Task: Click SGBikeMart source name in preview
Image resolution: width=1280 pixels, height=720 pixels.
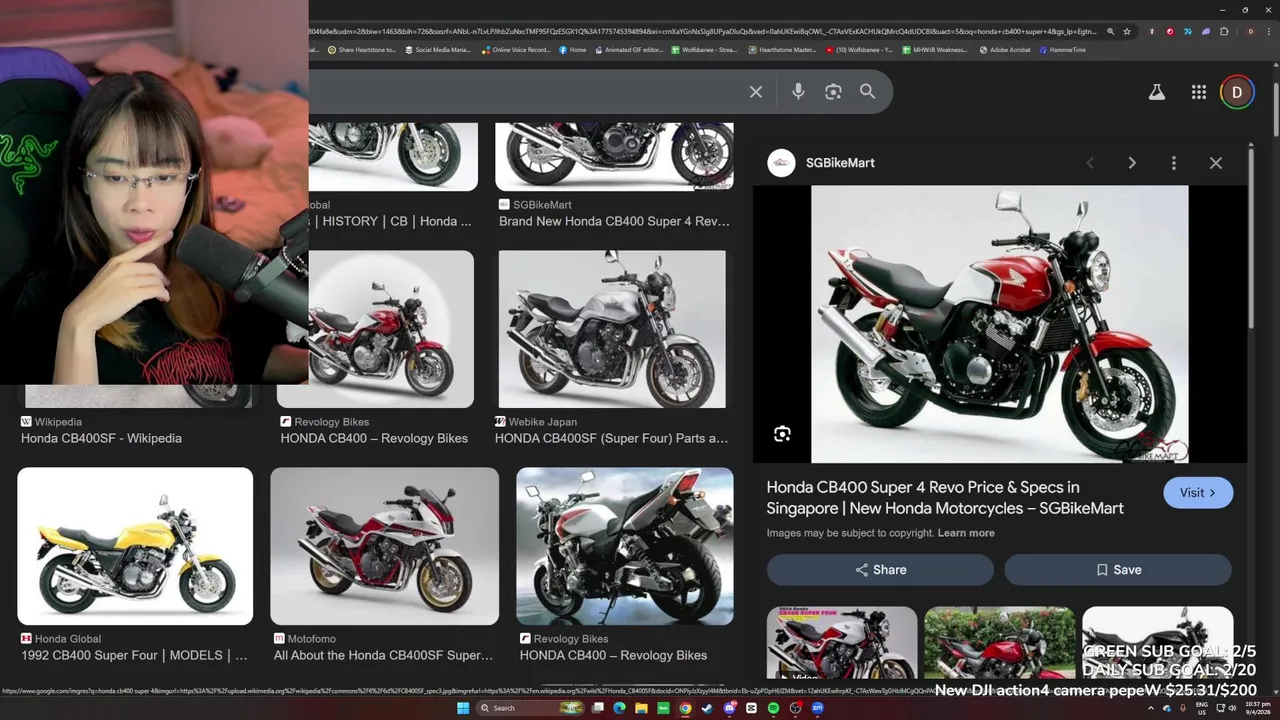Action: [x=840, y=163]
